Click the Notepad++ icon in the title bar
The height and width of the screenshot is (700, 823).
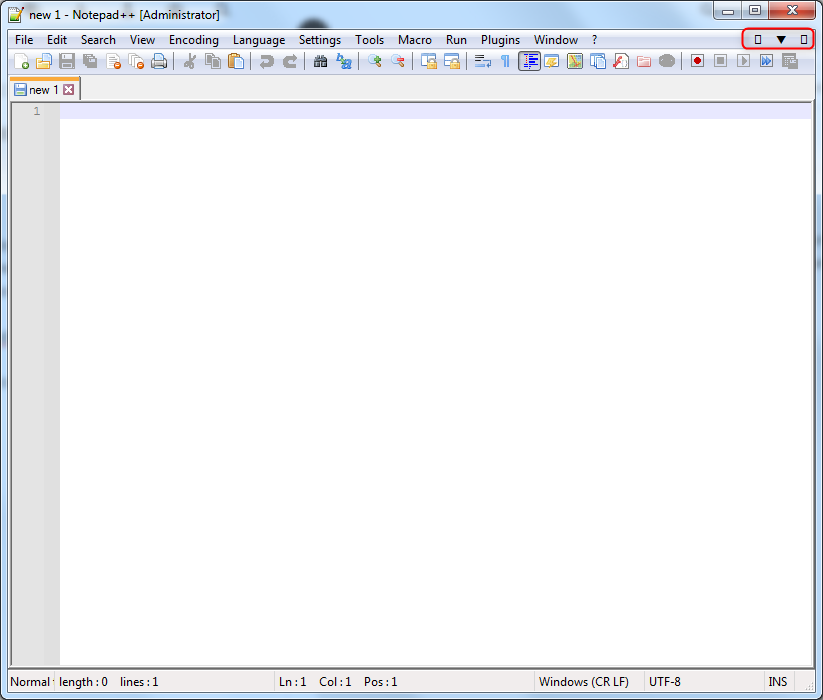point(16,14)
